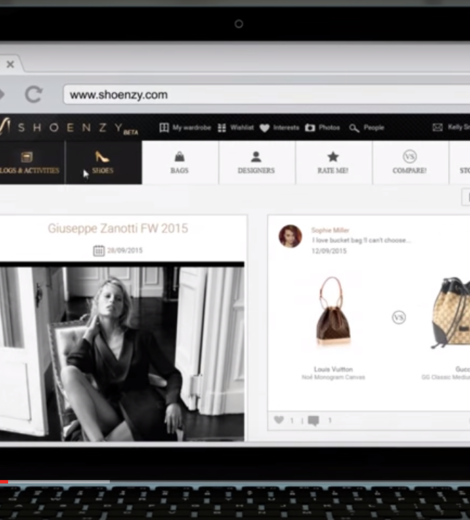Switch to the Rate Me! tab

click(x=333, y=162)
